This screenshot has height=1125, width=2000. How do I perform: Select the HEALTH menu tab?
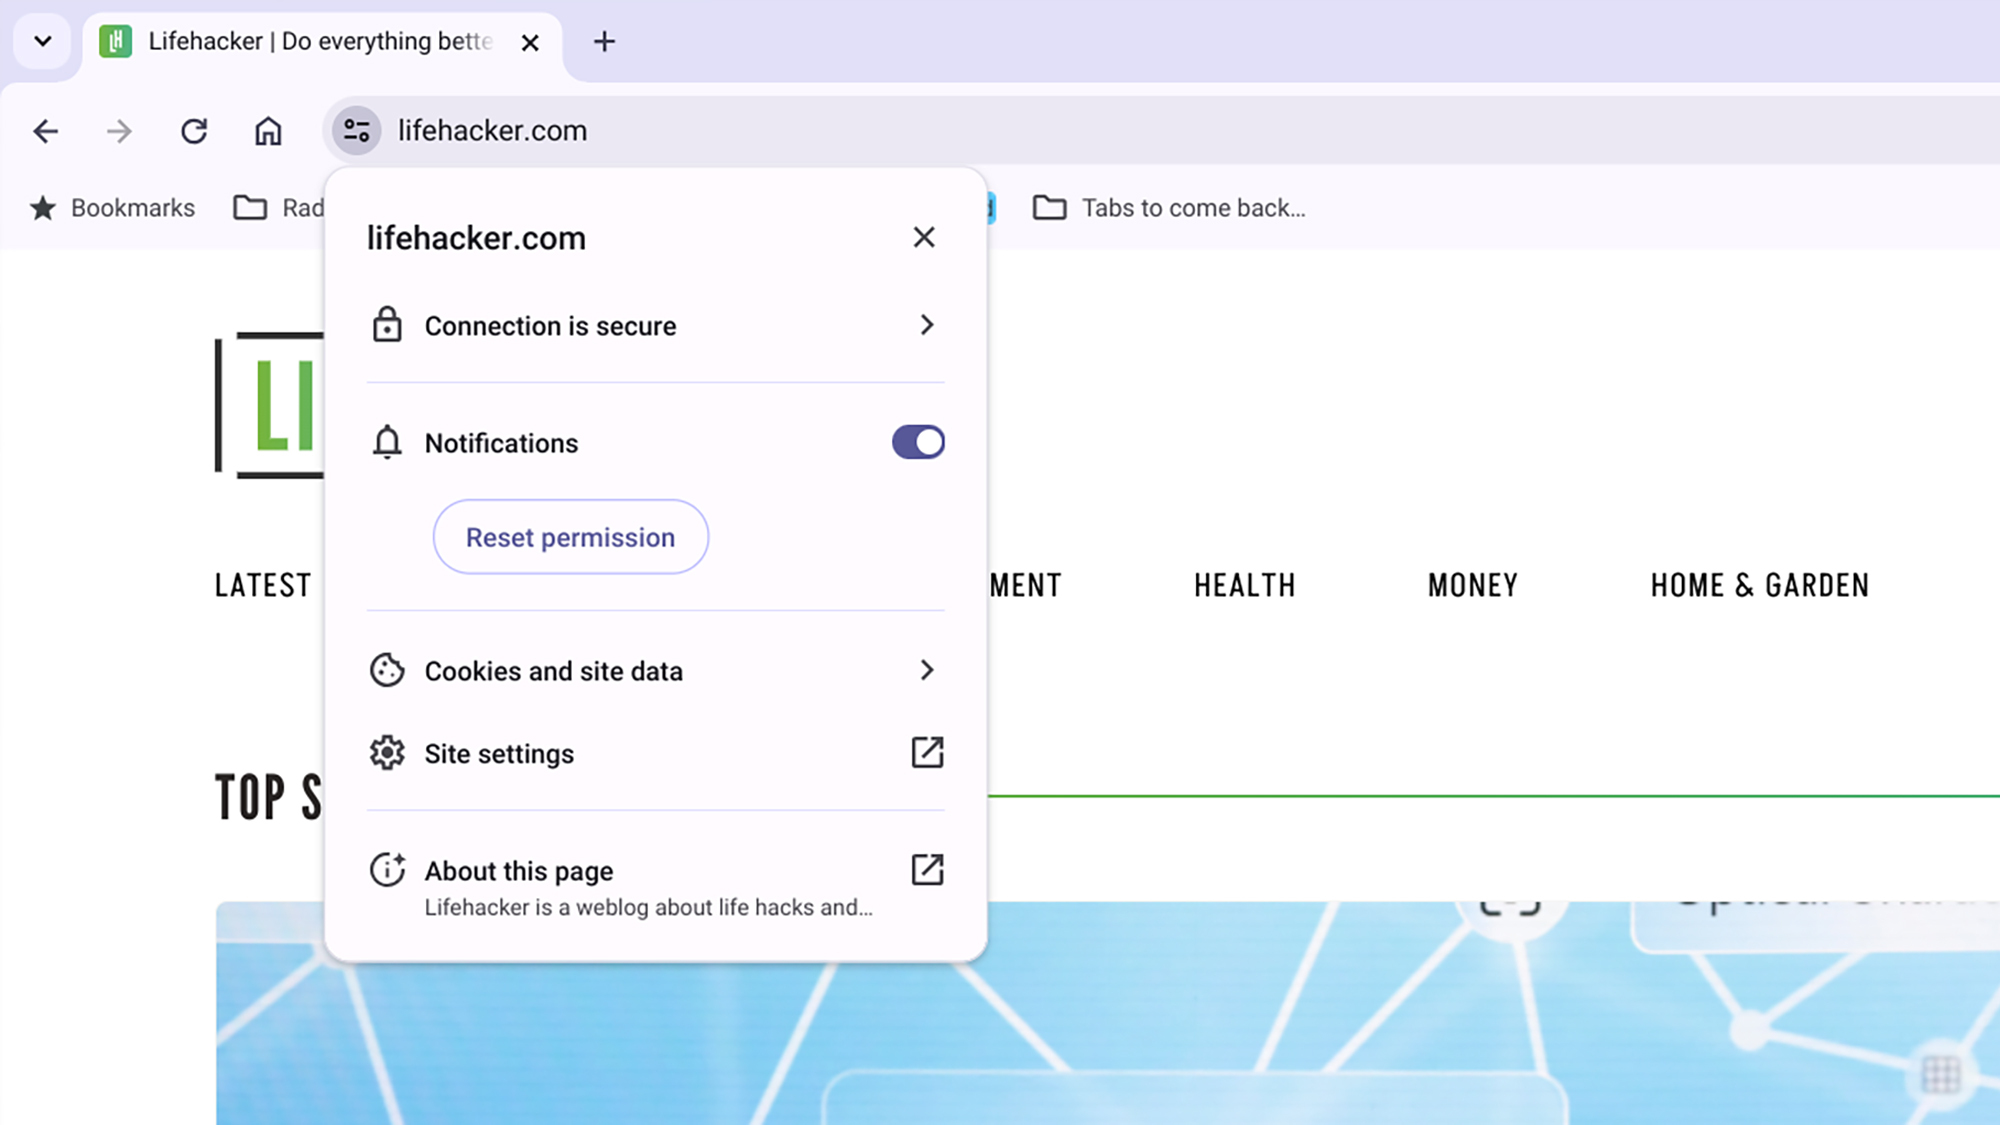tap(1245, 584)
